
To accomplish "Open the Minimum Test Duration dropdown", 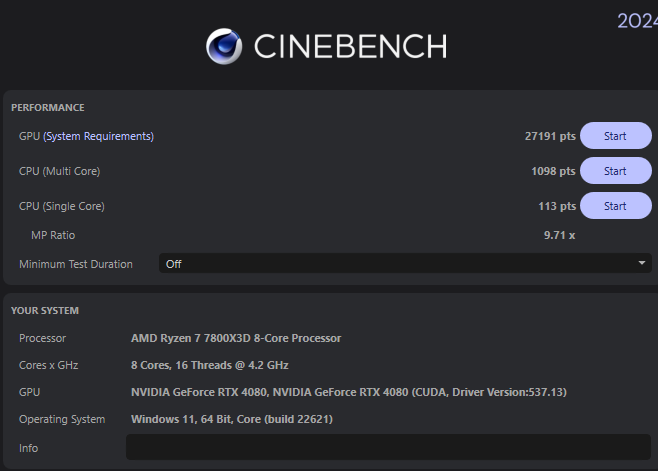I will click(x=405, y=264).
